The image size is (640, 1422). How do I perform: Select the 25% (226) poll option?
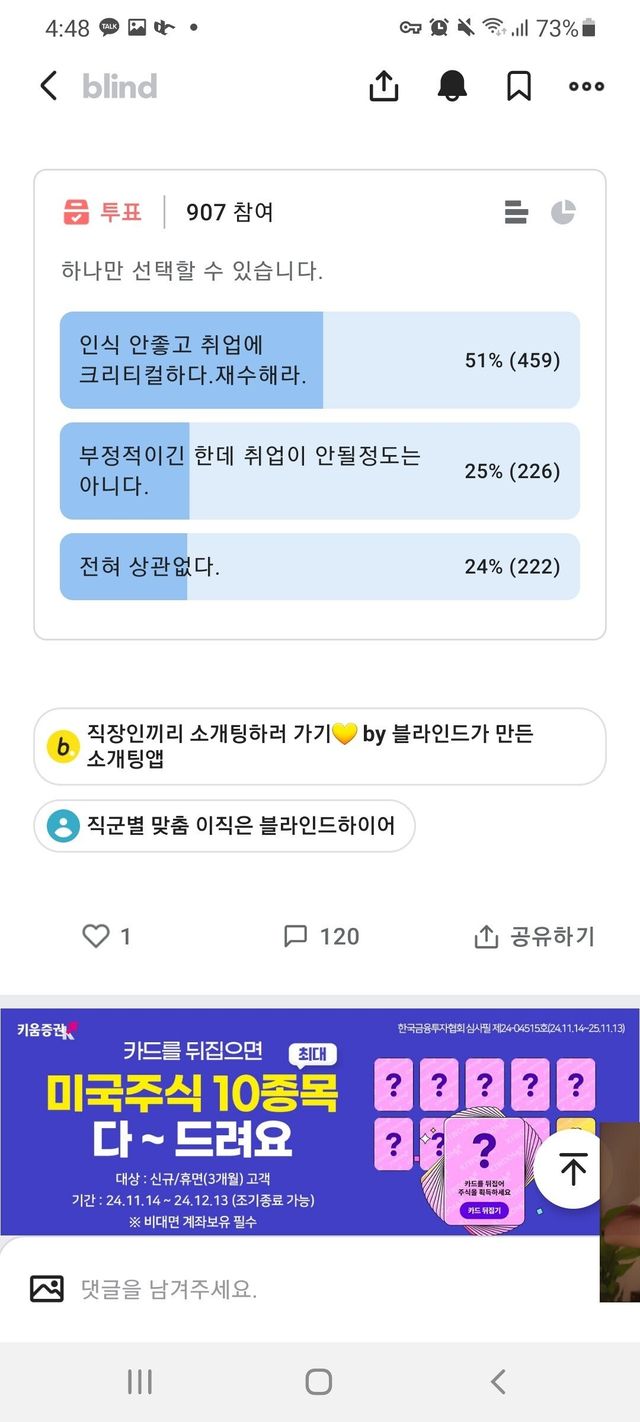[320, 471]
